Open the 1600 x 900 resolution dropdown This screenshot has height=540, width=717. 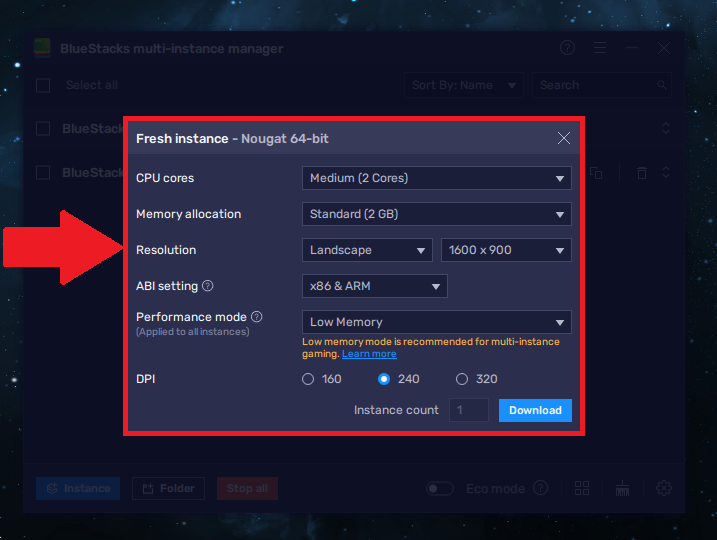pos(506,250)
